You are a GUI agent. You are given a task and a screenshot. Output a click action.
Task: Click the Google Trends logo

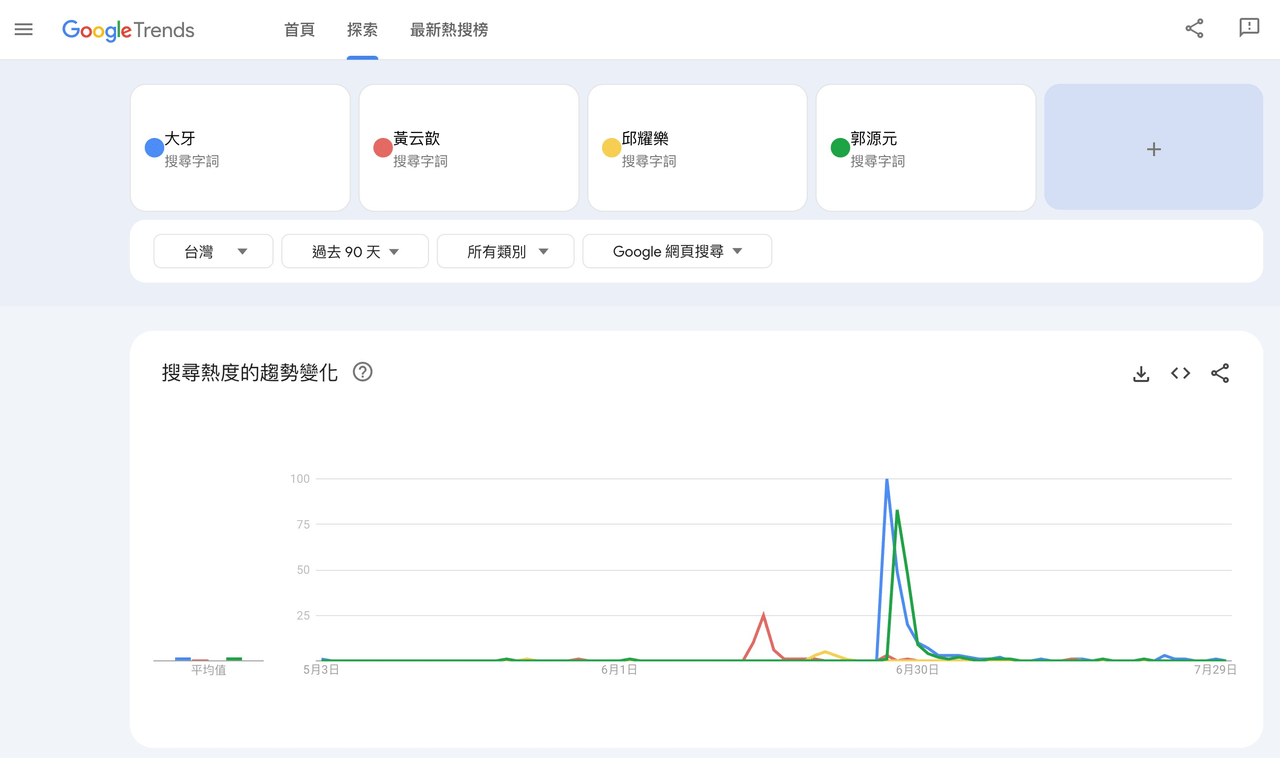pos(128,30)
